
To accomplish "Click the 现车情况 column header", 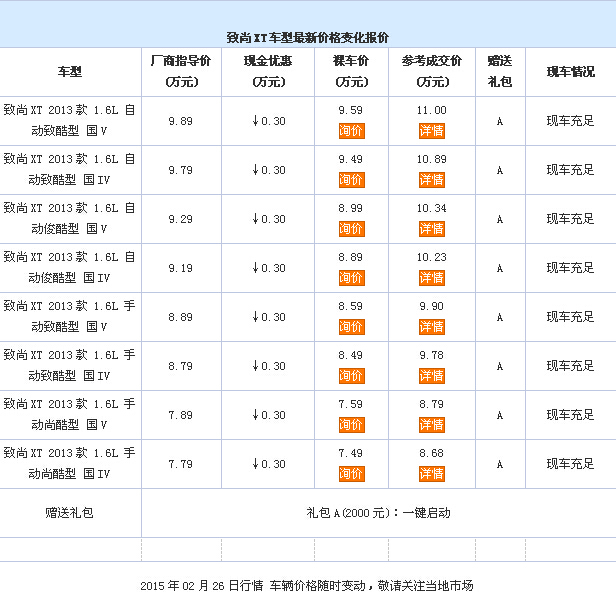I will 571,72.
